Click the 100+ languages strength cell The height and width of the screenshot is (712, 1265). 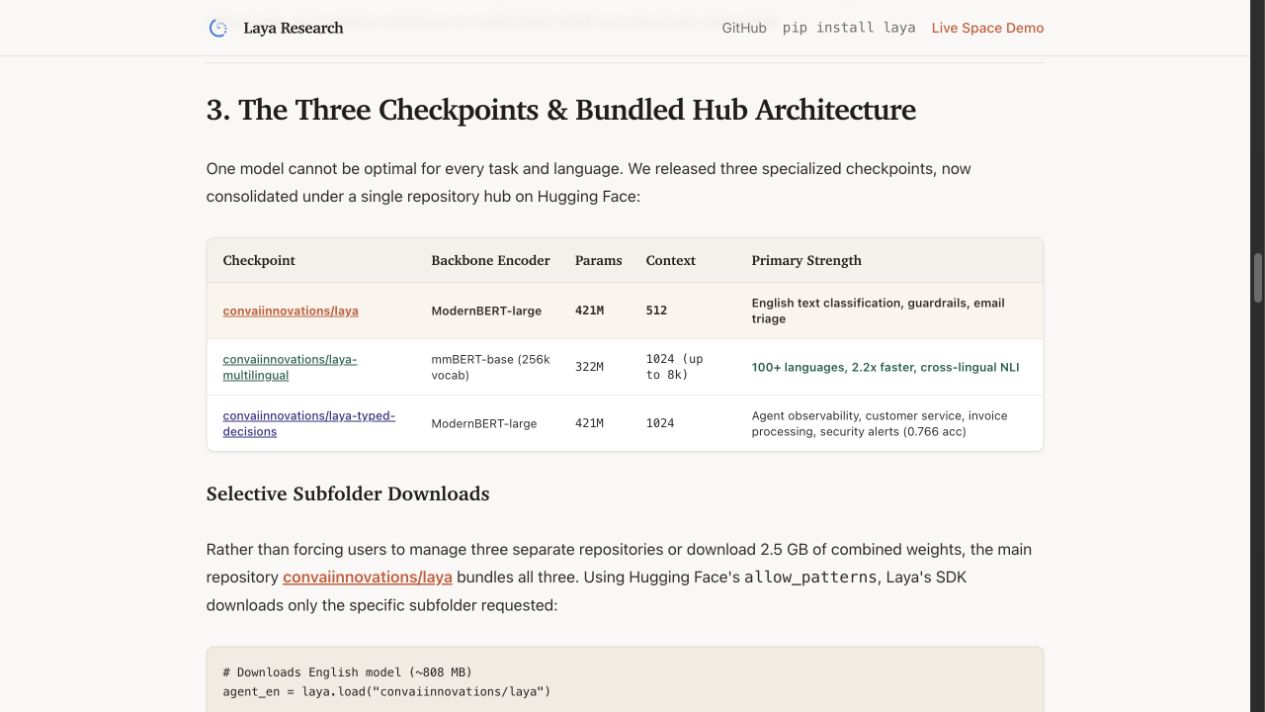885,367
